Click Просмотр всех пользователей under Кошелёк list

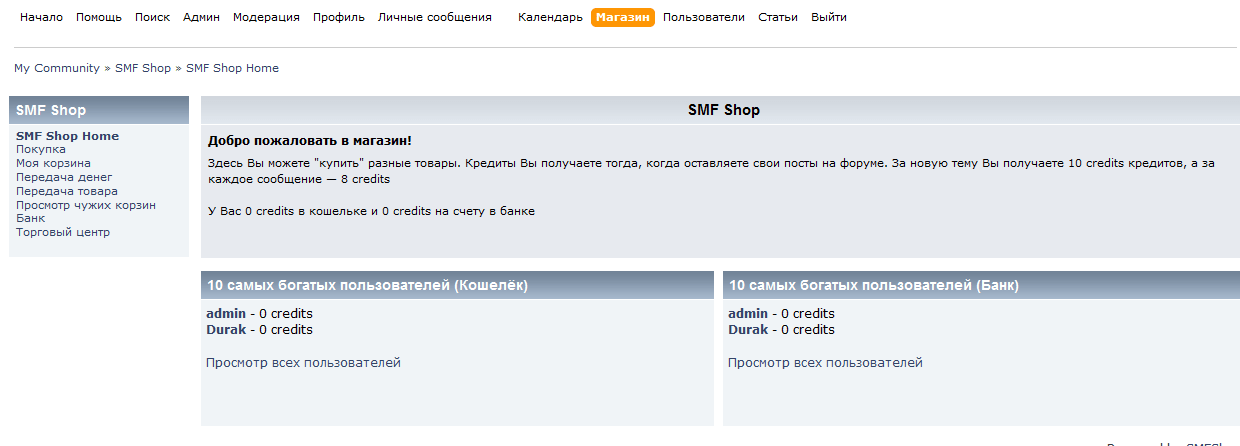pyautogui.click(x=303, y=362)
